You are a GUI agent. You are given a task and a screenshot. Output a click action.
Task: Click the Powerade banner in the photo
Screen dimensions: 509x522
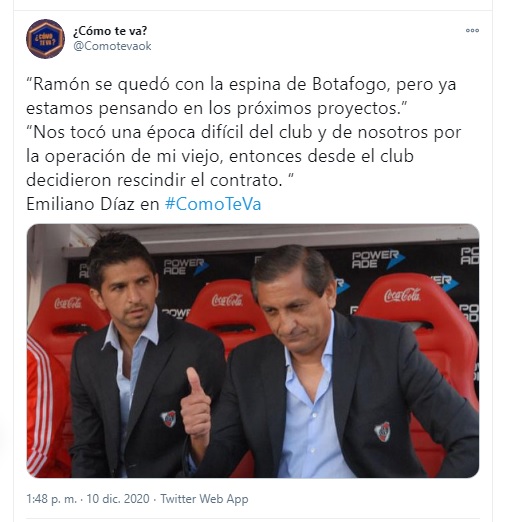point(378,260)
